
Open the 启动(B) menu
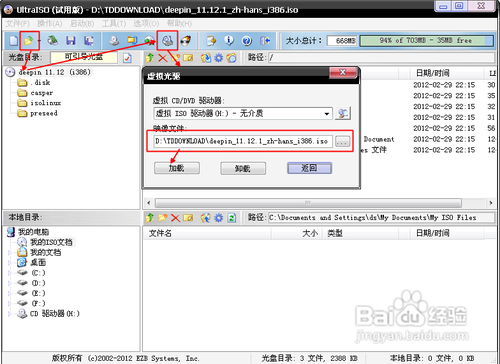pyautogui.click(x=82, y=24)
